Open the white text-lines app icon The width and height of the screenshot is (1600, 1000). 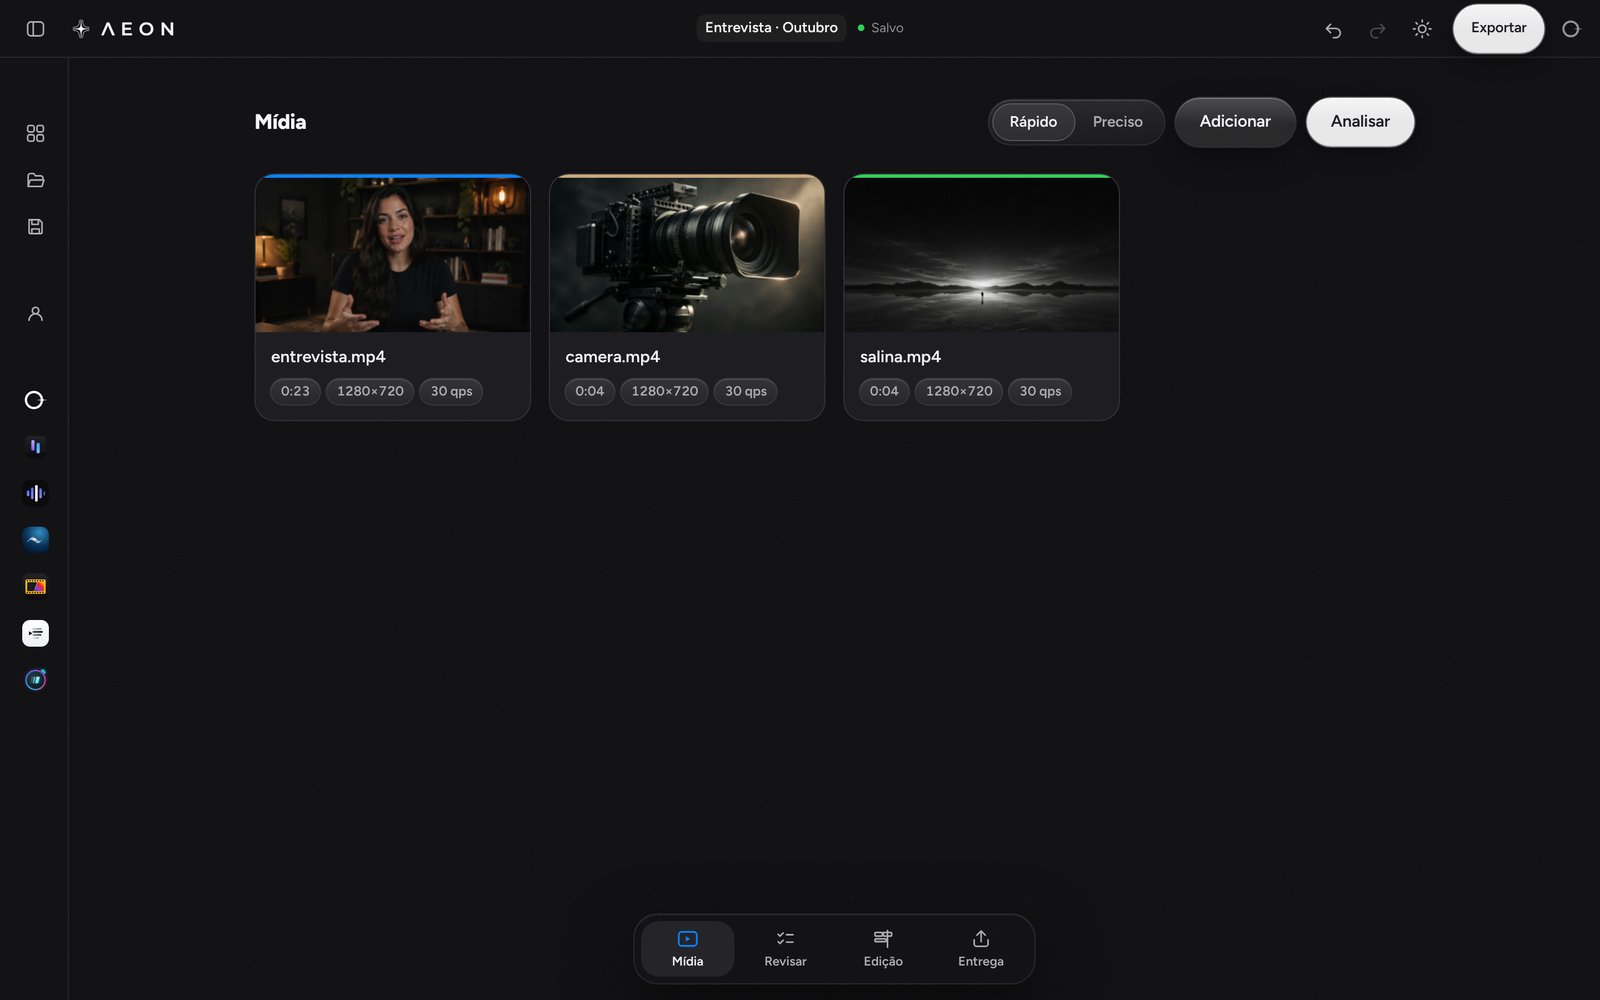35,633
